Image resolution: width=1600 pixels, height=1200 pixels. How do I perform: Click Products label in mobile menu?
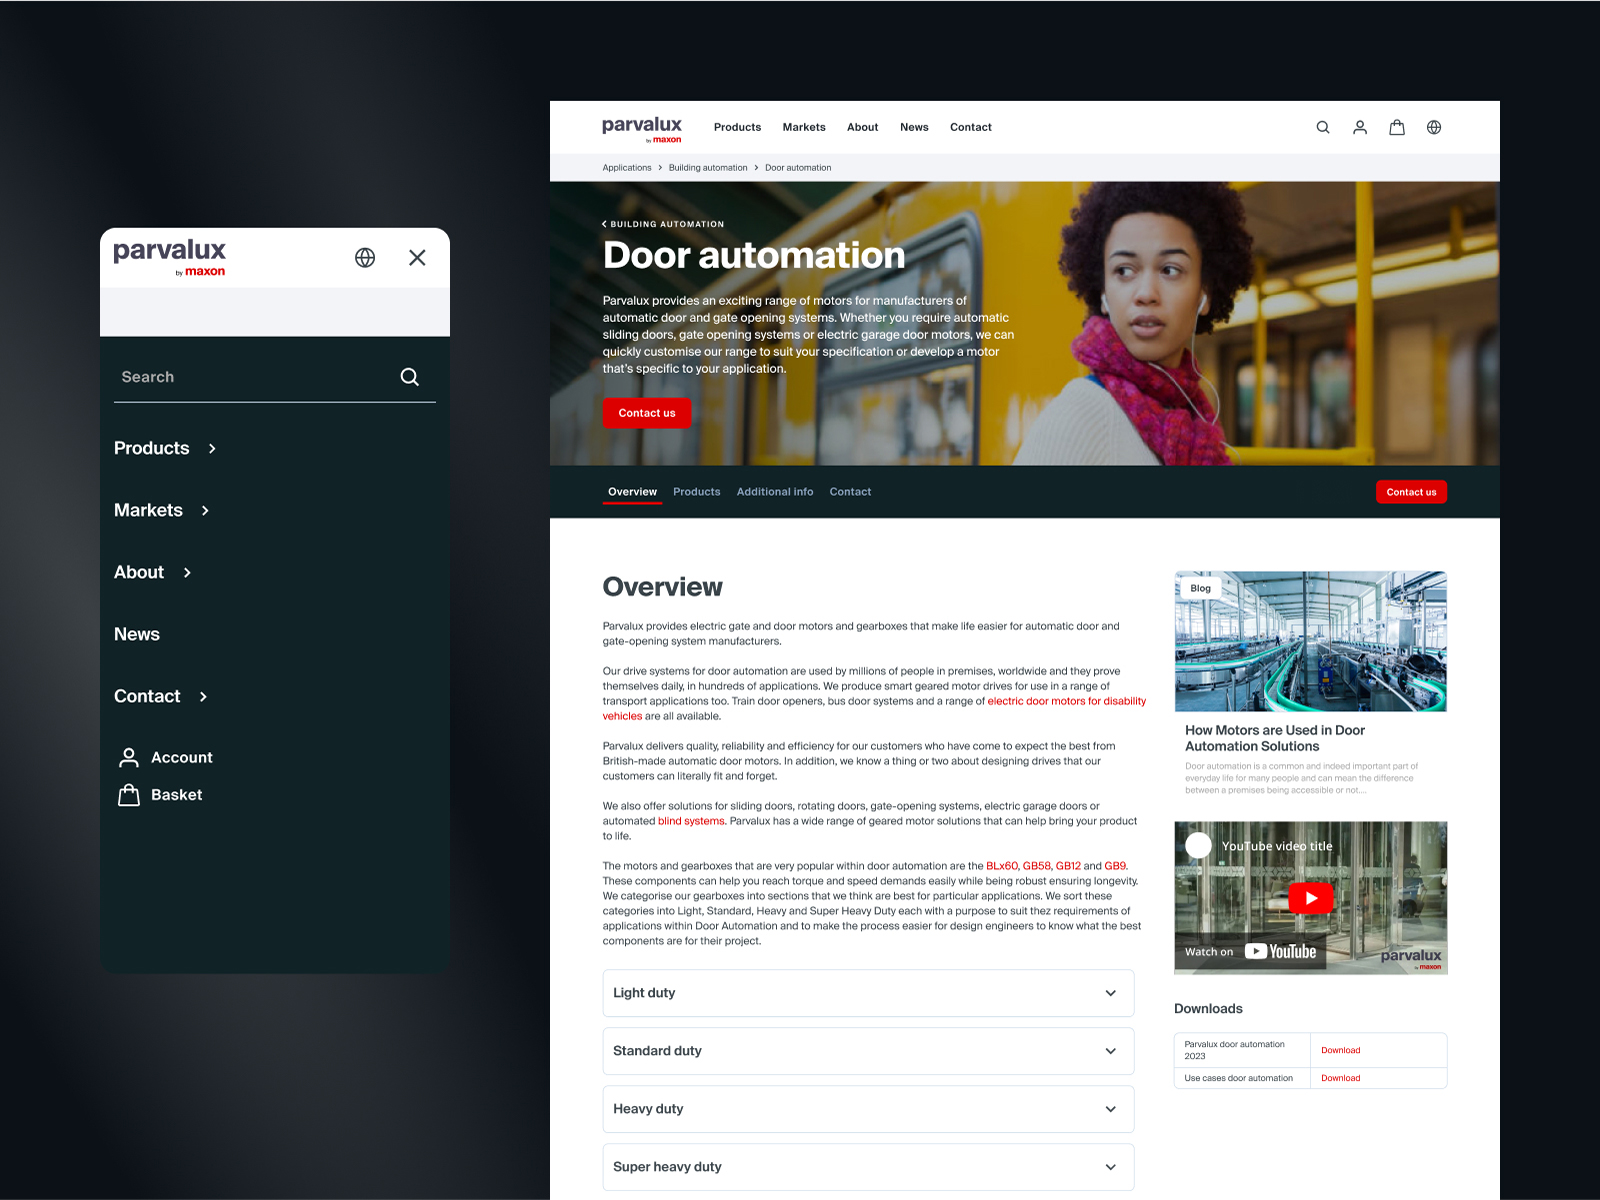[151, 449]
